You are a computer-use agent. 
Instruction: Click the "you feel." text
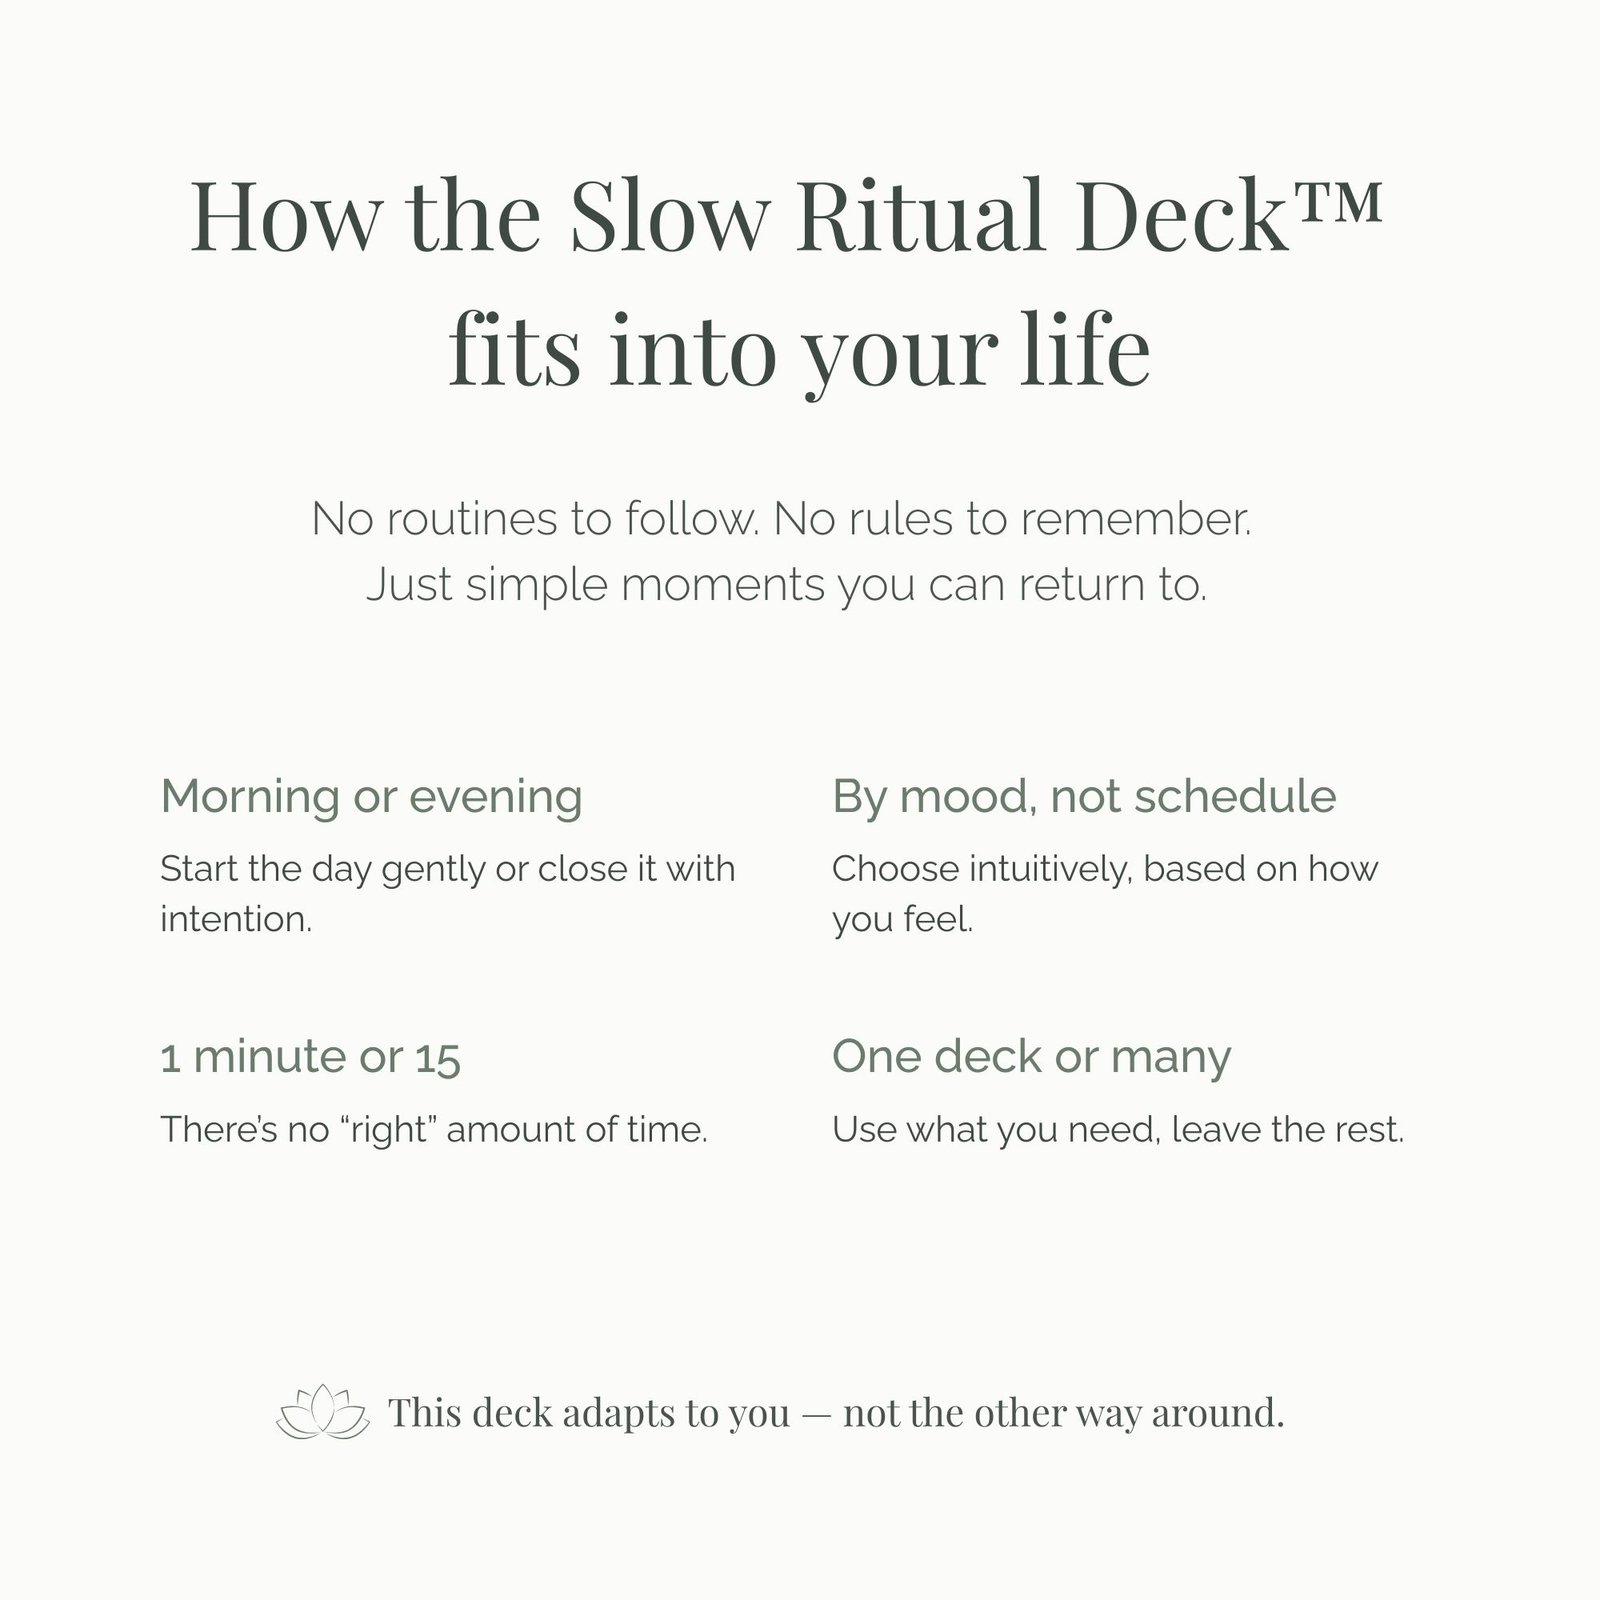pyautogui.click(x=902, y=919)
